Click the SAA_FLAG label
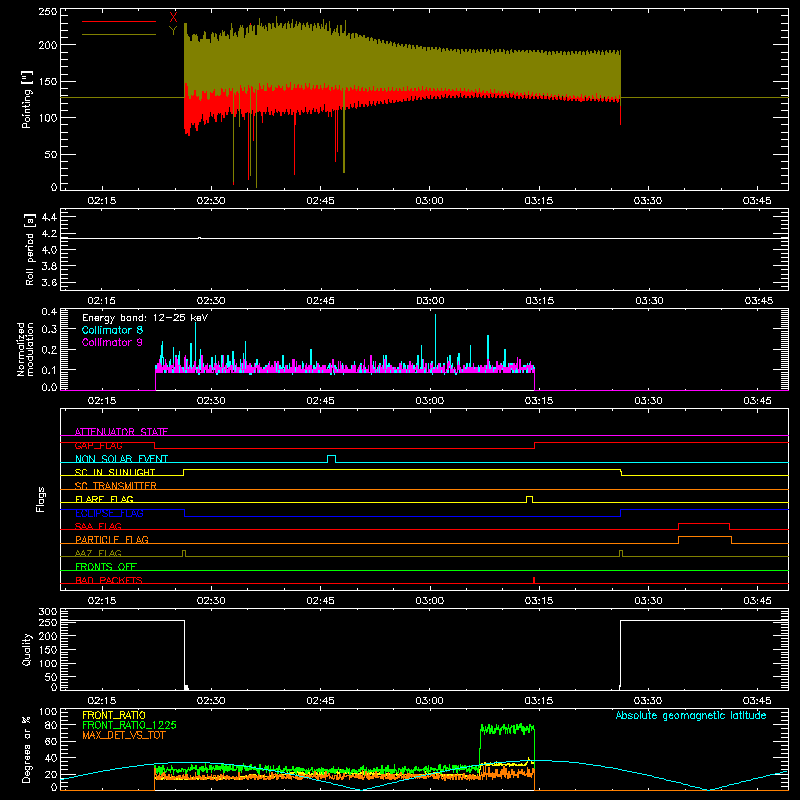This screenshot has width=800, height=800. pos(98,526)
